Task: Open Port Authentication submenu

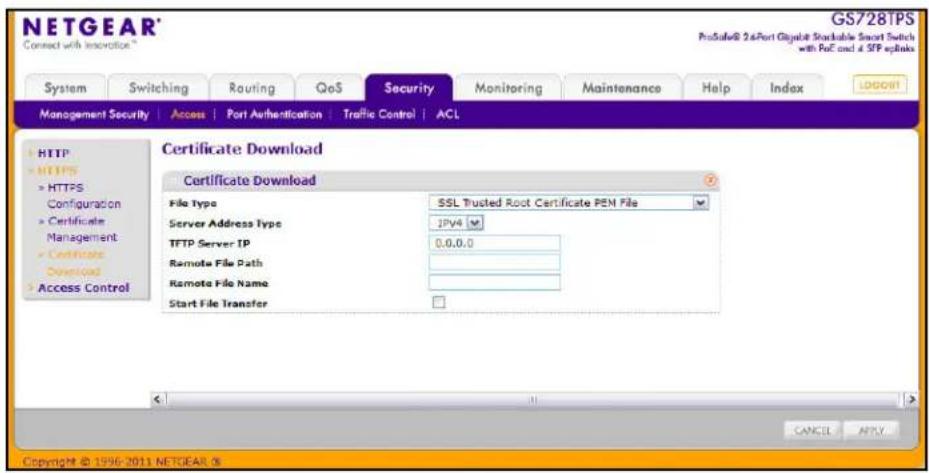Action: point(274,114)
